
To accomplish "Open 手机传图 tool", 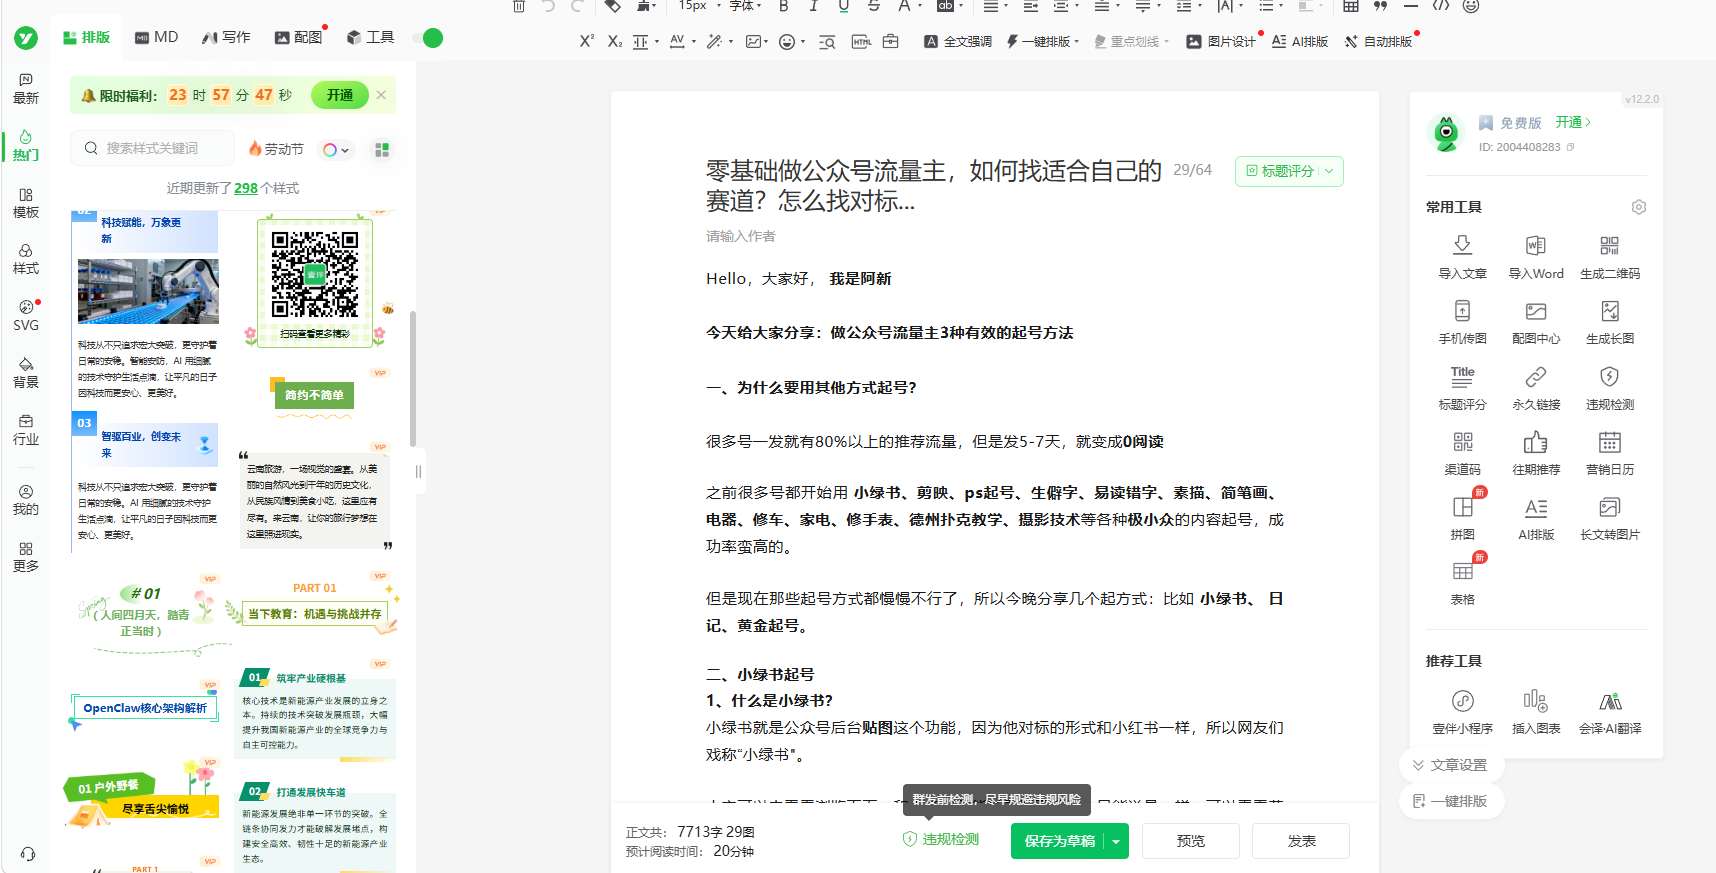I will pyautogui.click(x=1462, y=321).
